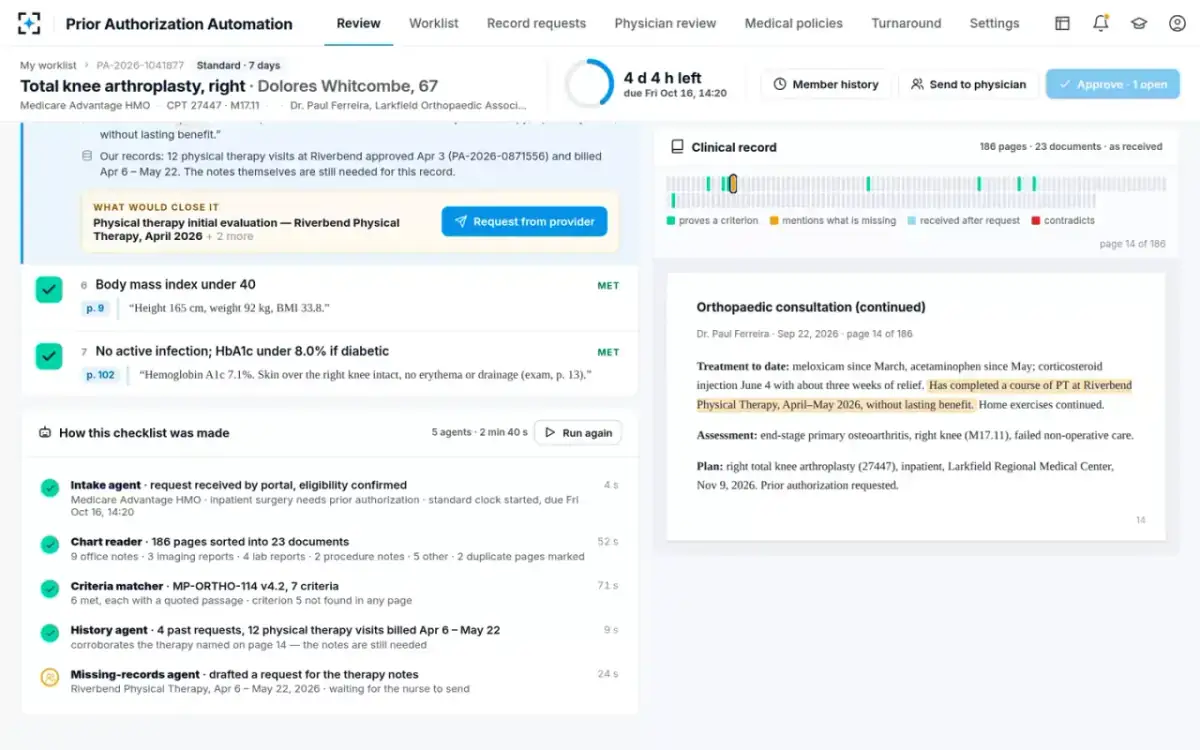Click the History agent green status icon
This screenshot has width=1200, height=750.
pos(50,633)
